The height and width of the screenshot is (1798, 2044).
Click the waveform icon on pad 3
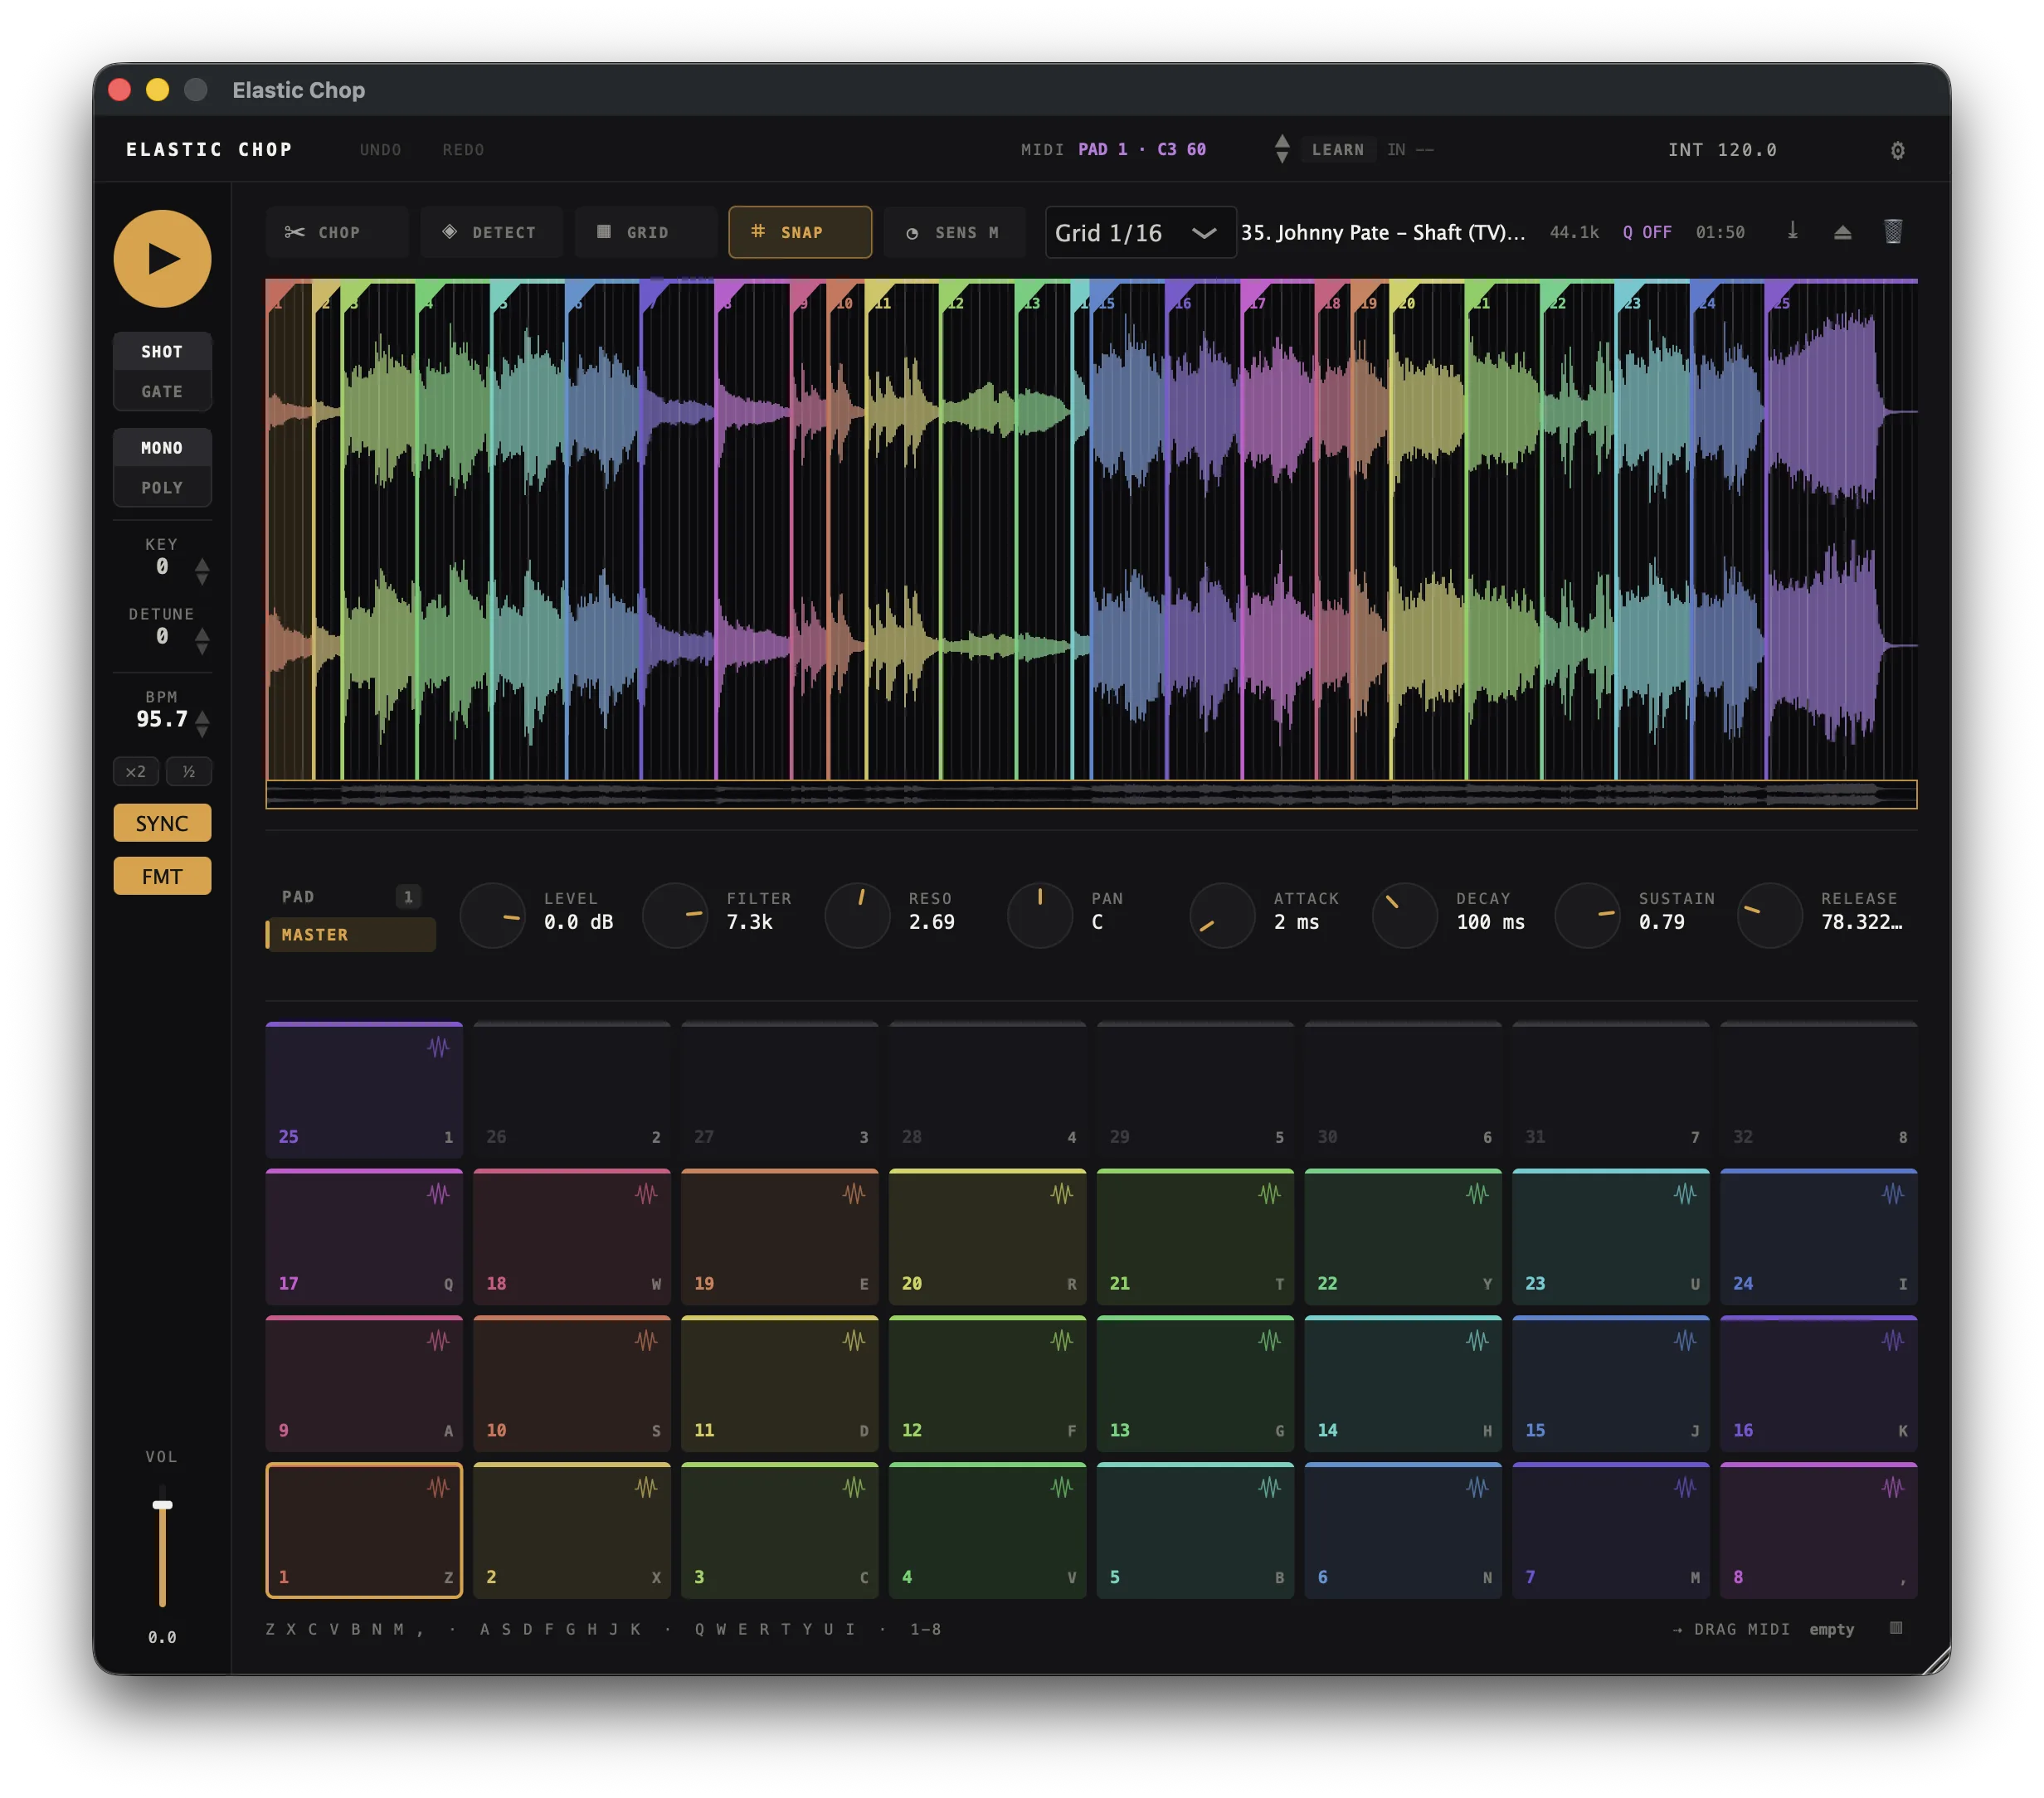[x=853, y=1487]
